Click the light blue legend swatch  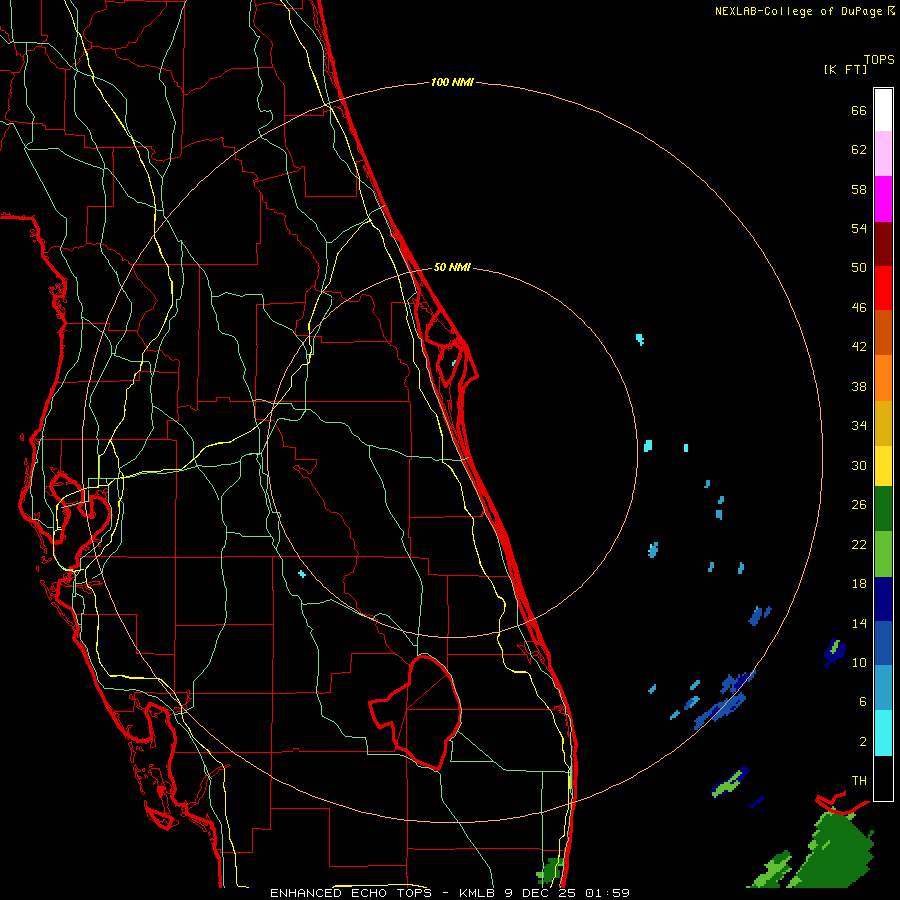point(883,688)
